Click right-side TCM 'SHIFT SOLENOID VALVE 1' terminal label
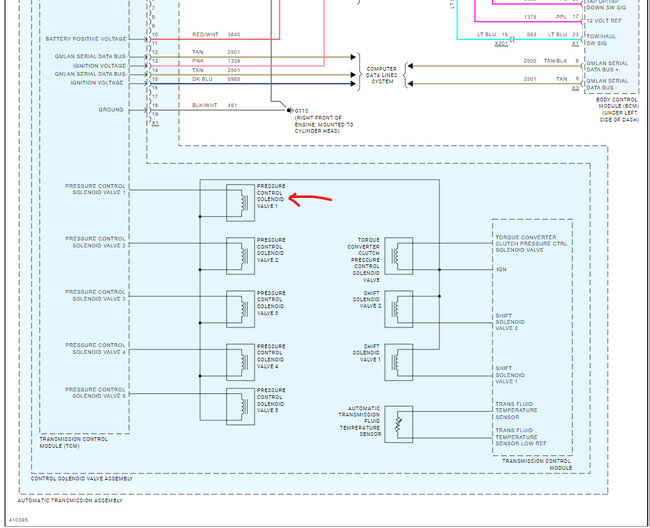Viewport: 650px width, 528px height. point(510,375)
